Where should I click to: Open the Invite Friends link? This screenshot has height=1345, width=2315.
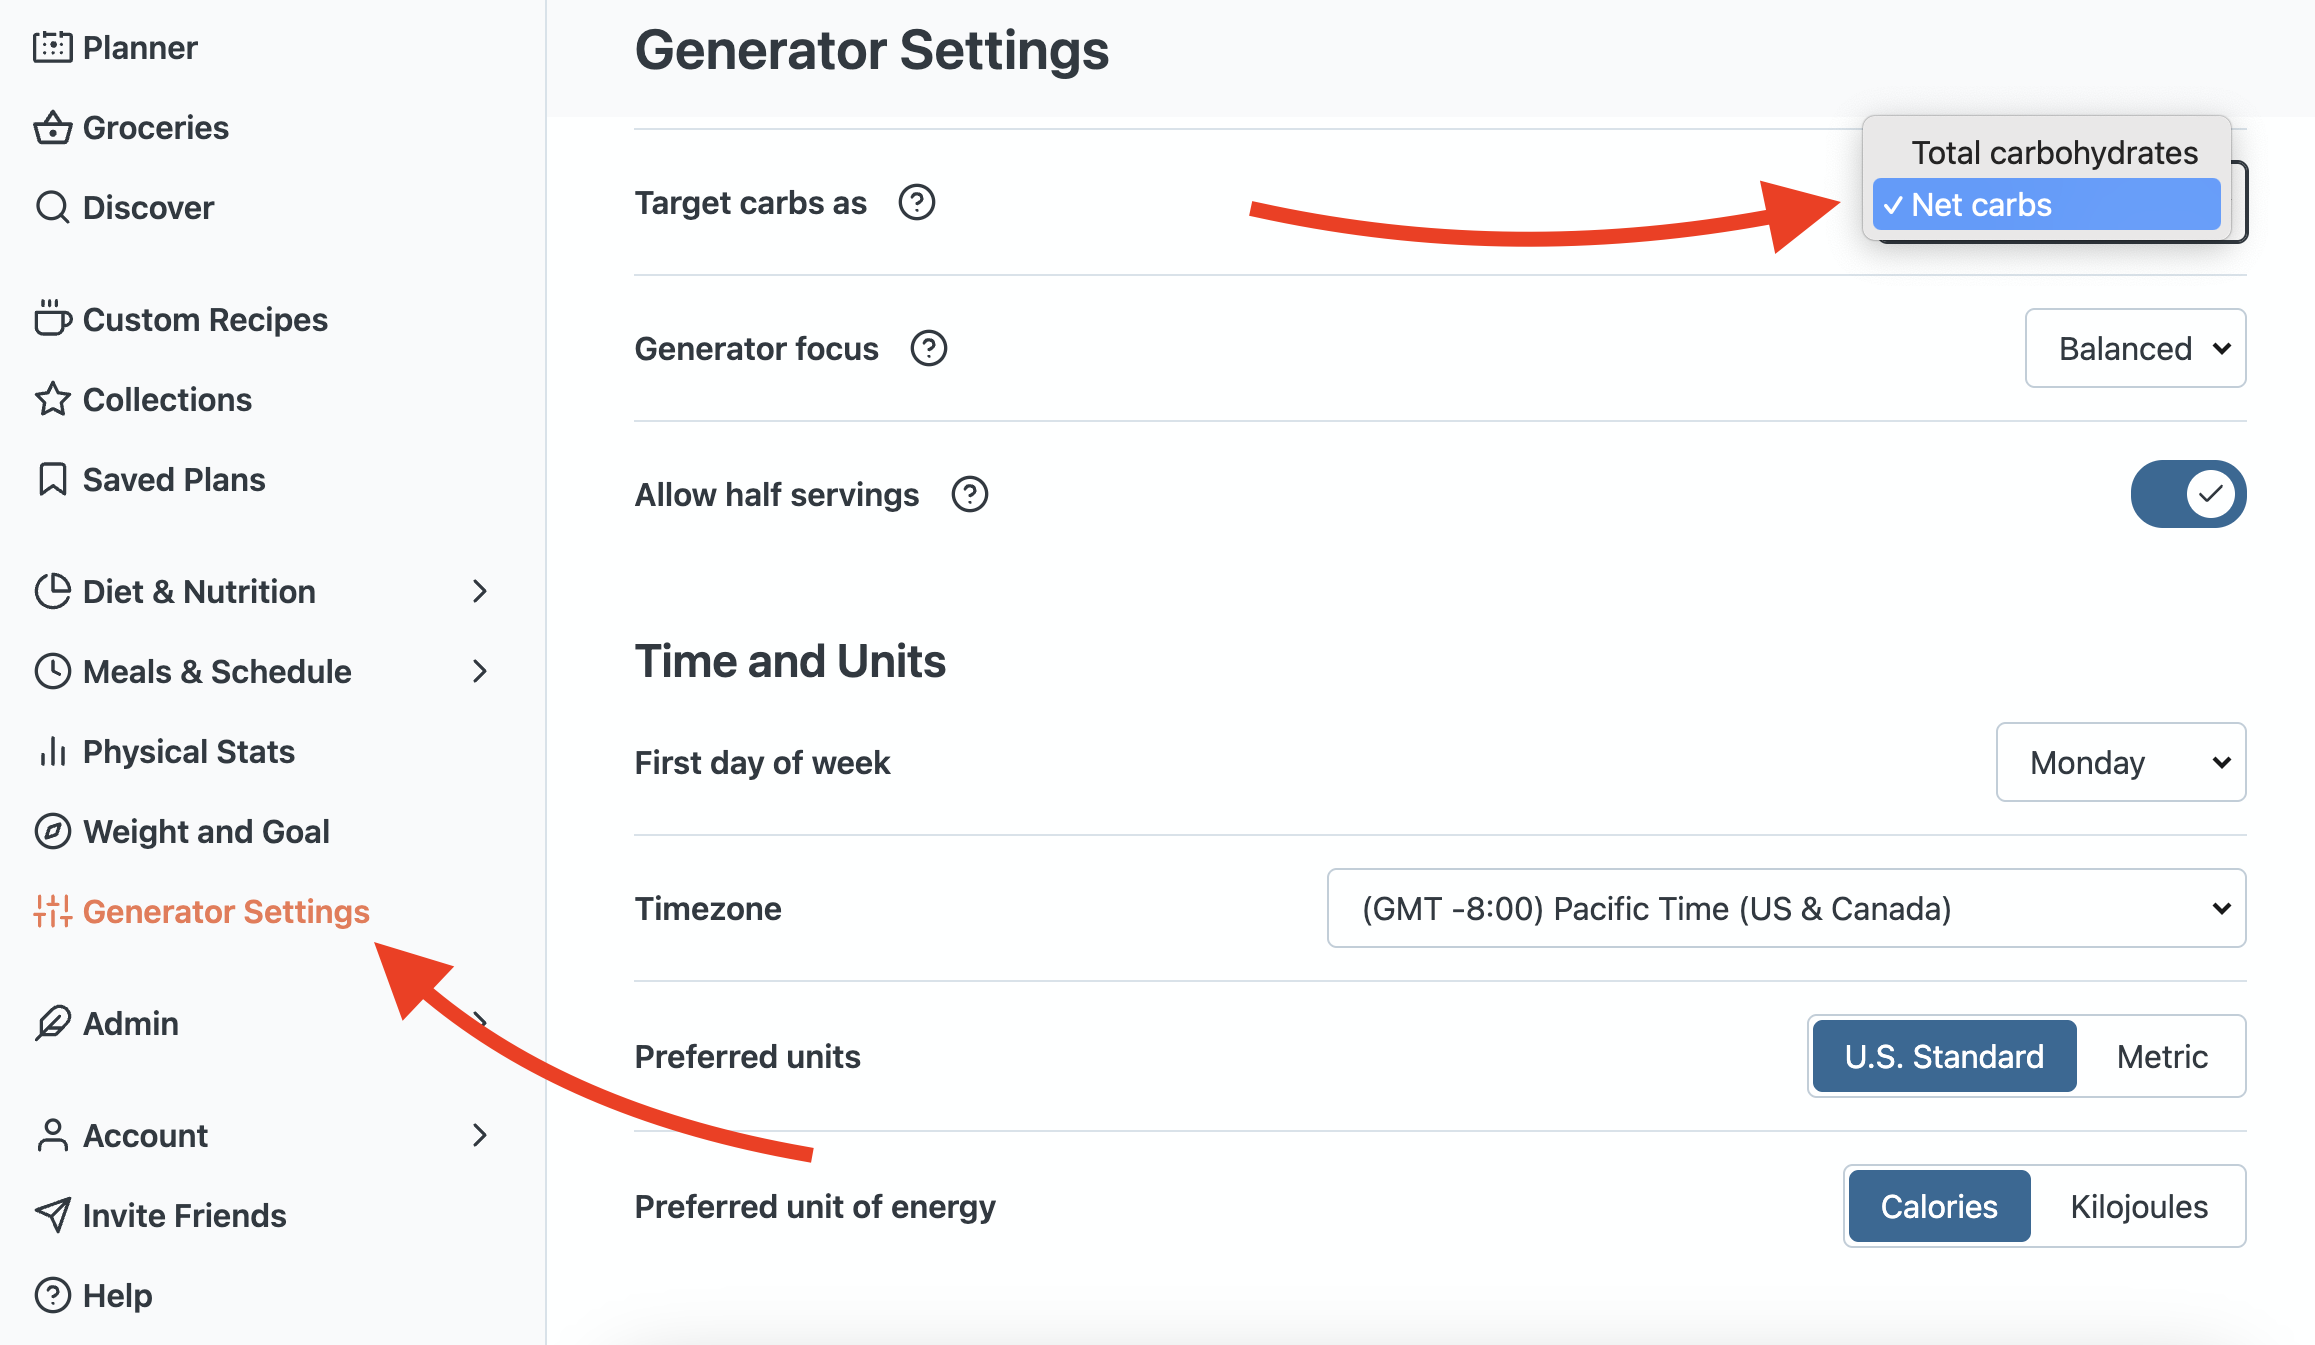click(184, 1215)
